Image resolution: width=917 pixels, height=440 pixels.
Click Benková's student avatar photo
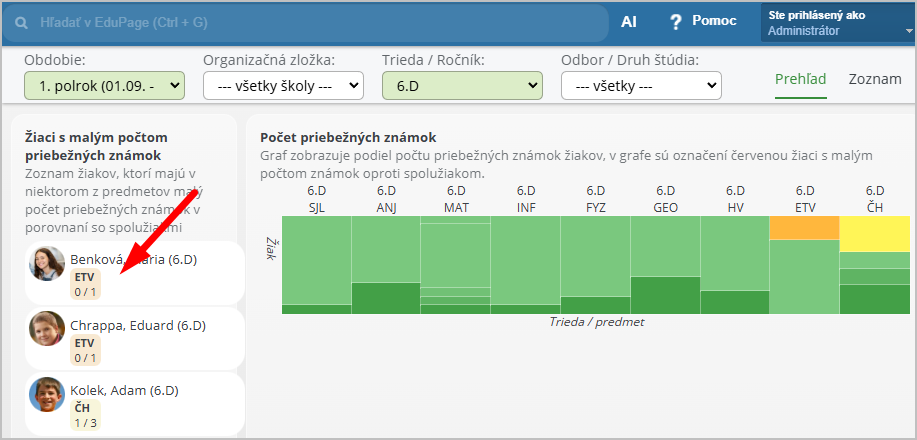(x=47, y=263)
